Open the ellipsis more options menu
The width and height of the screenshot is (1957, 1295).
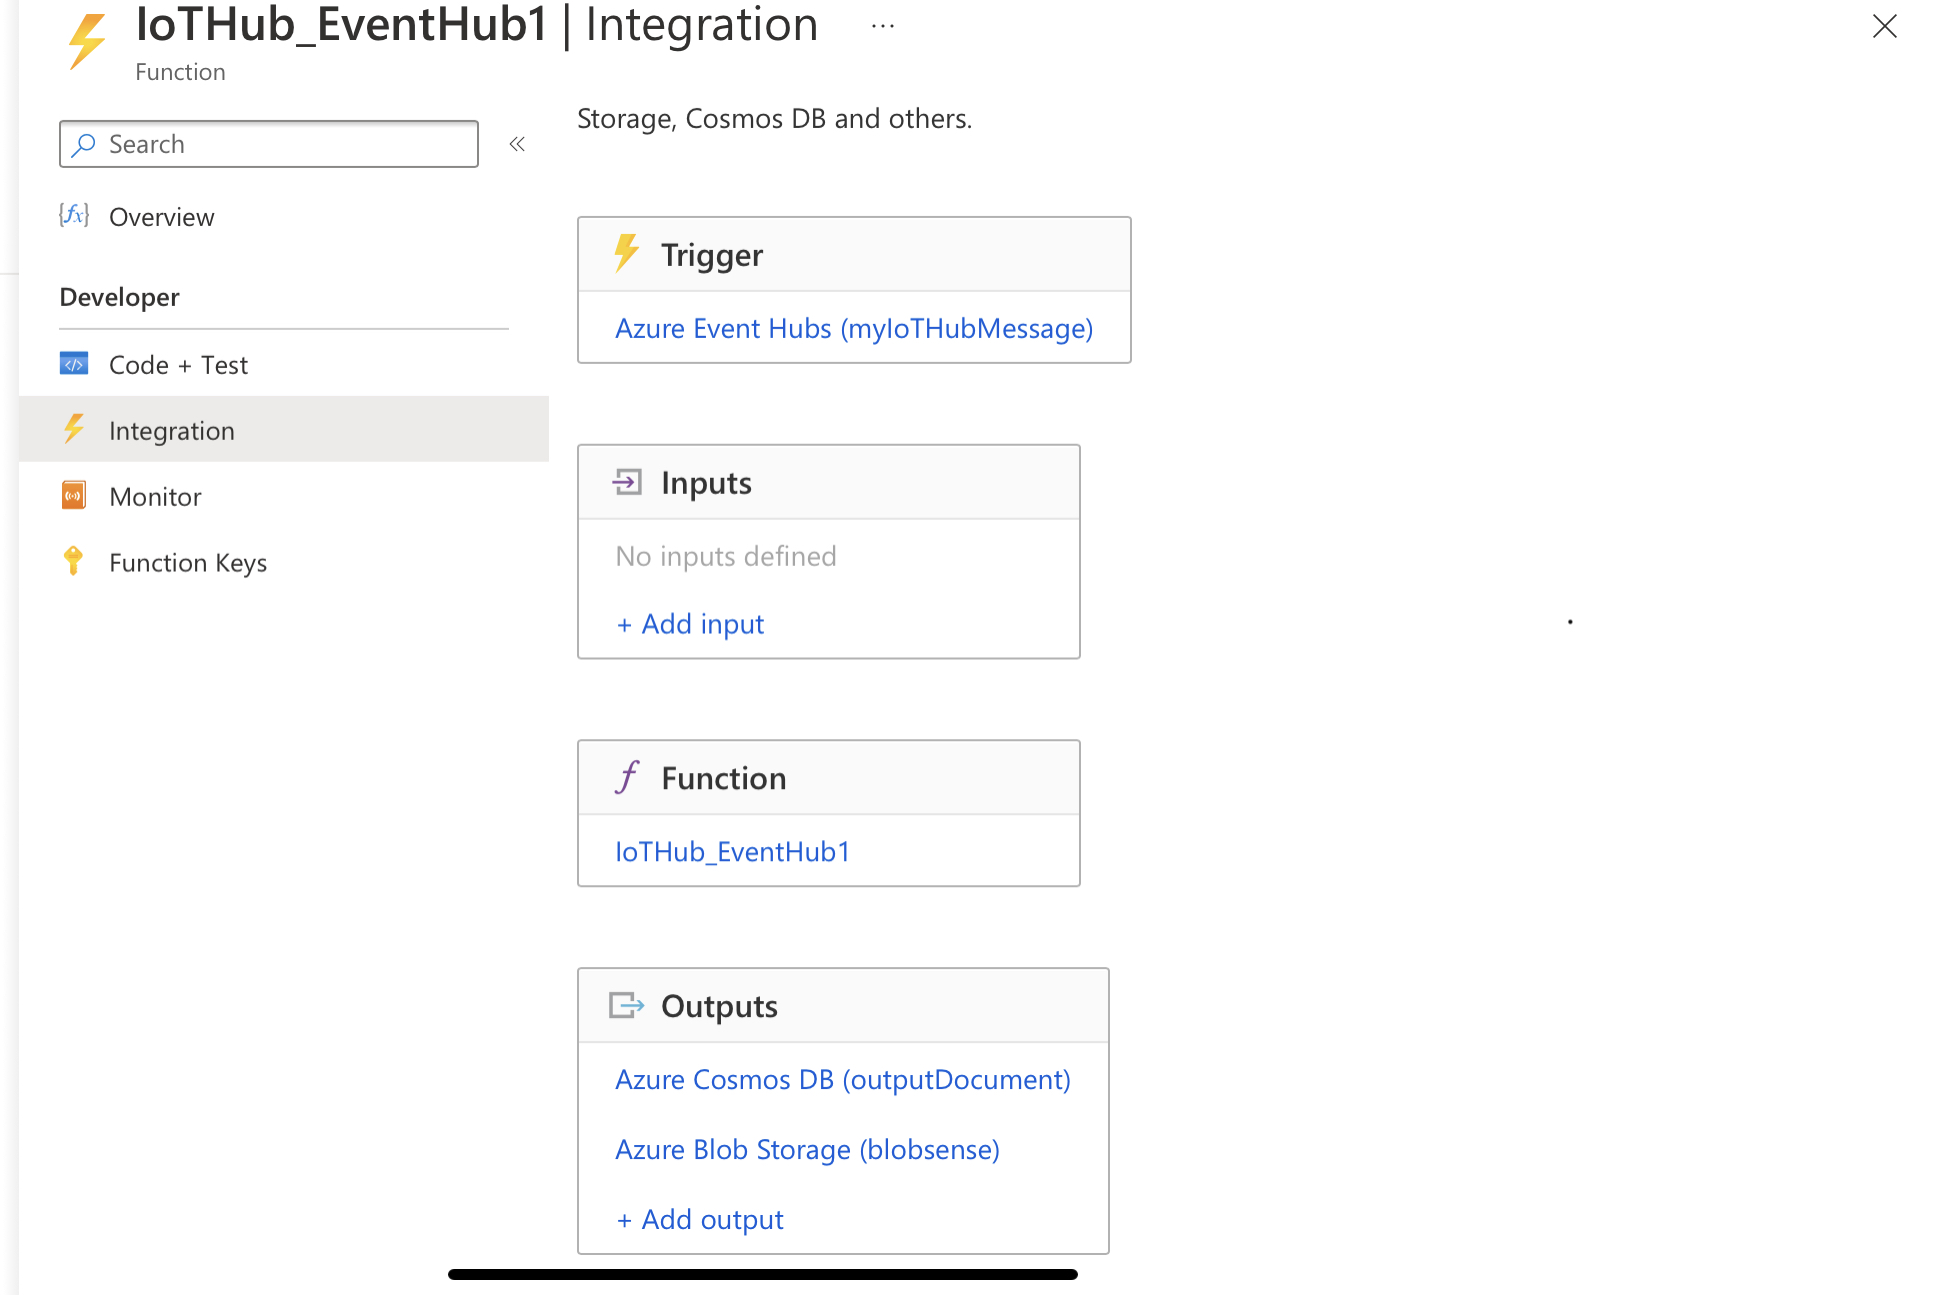pyautogui.click(x=882, y=27)
